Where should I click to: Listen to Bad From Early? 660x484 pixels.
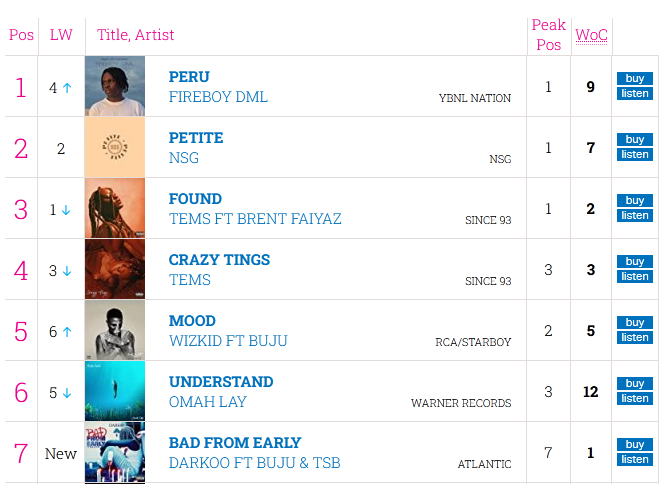coord(634,460)
